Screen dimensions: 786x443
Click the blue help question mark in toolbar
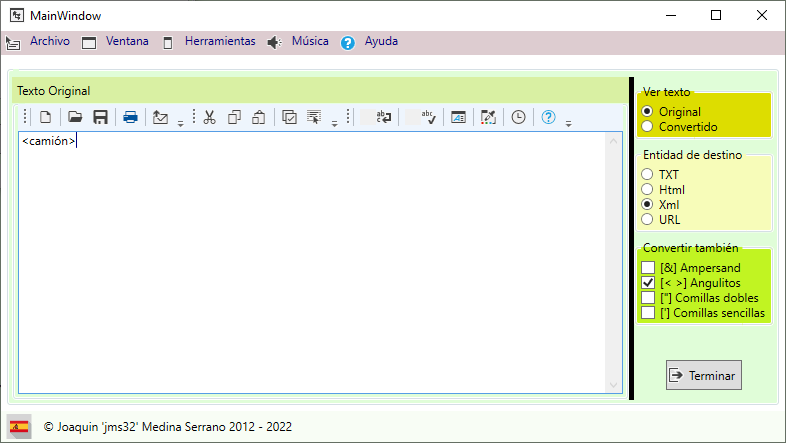[548, 117]
